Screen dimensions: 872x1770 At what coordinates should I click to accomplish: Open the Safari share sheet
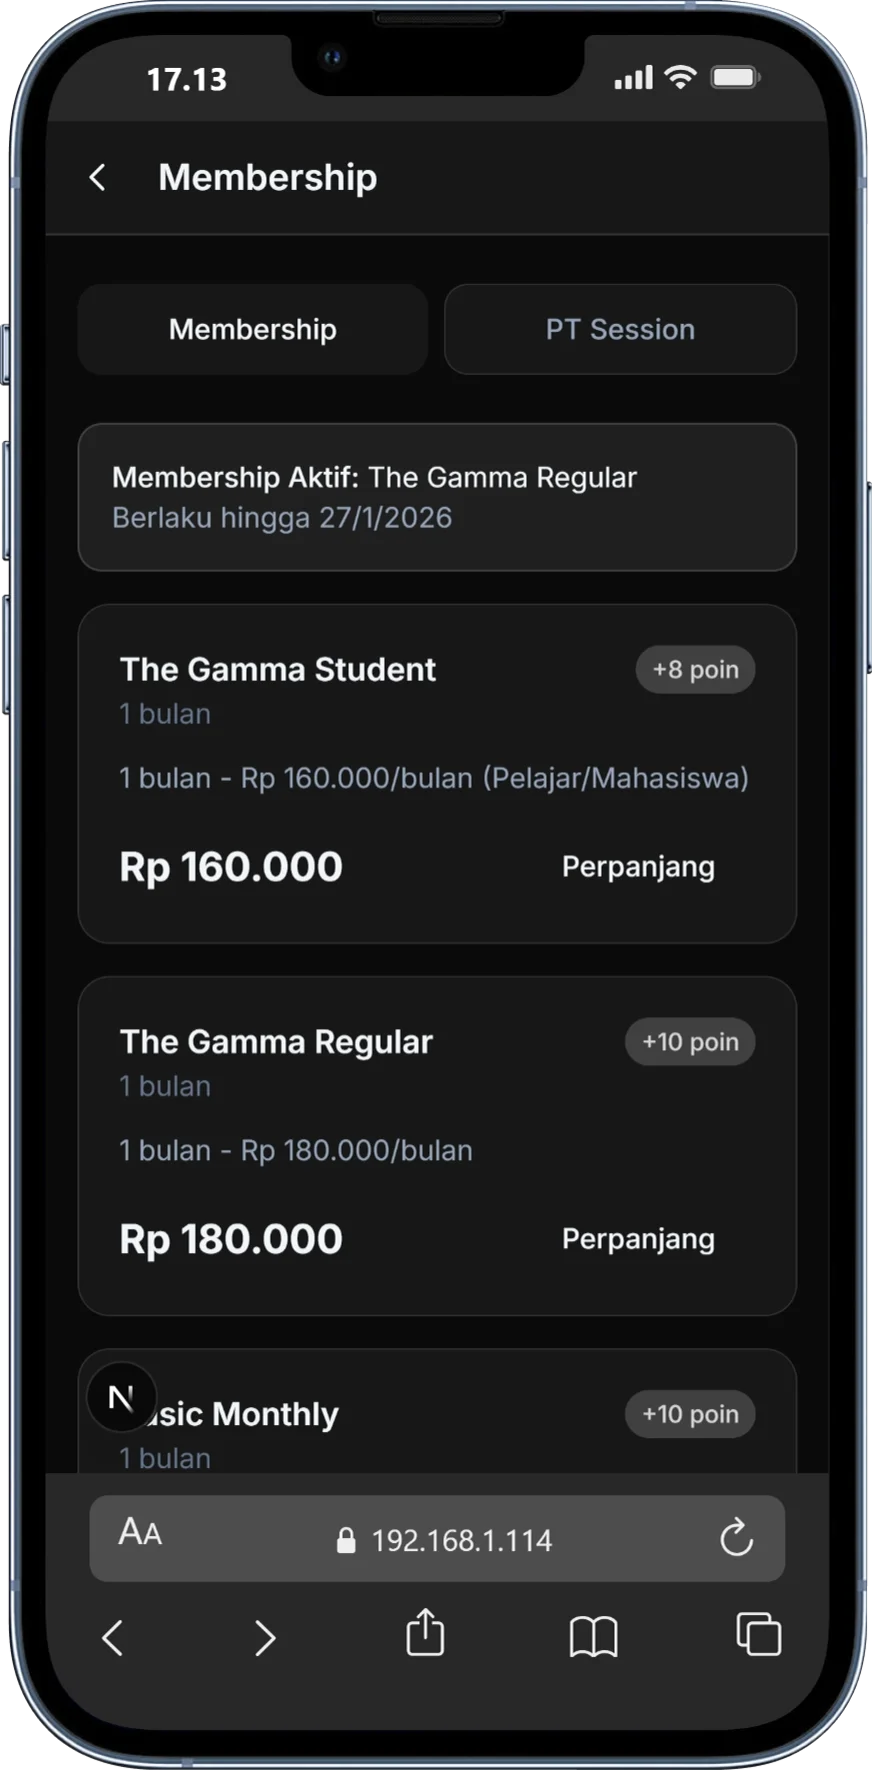[425, 1634]
